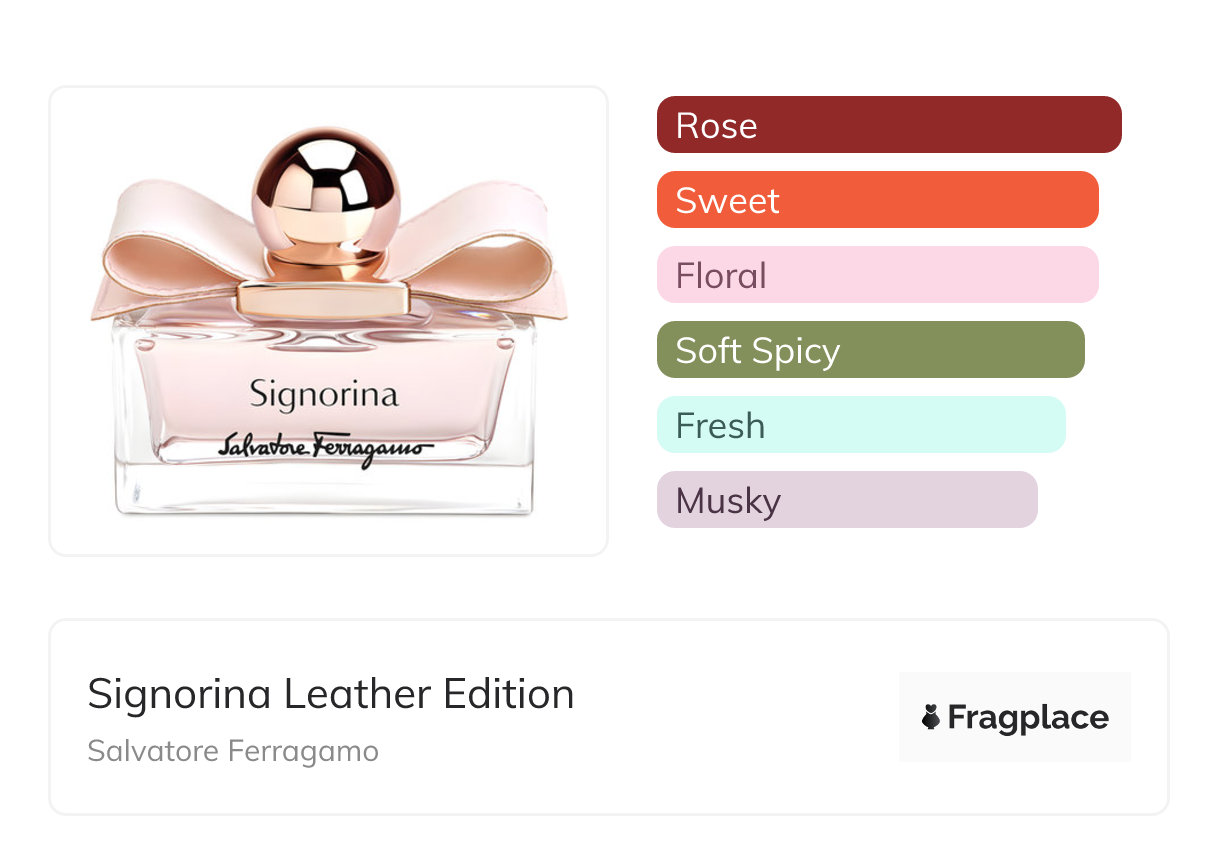1218x864 pixels.
Task: Select the orange Sweet accord bar
Action: coord(877,200)
